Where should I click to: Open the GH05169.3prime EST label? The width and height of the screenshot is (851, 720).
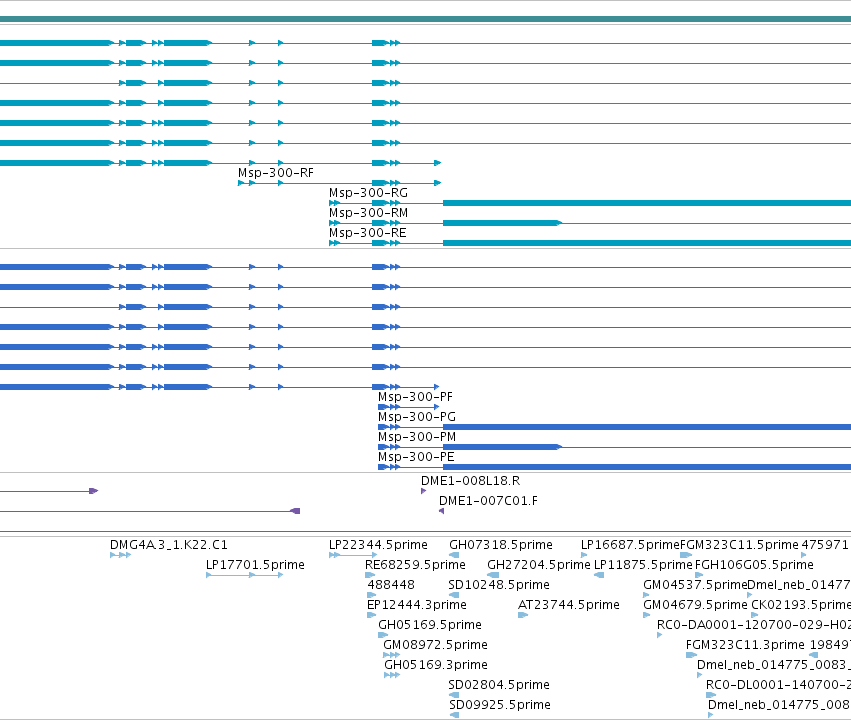click(436, 666)
